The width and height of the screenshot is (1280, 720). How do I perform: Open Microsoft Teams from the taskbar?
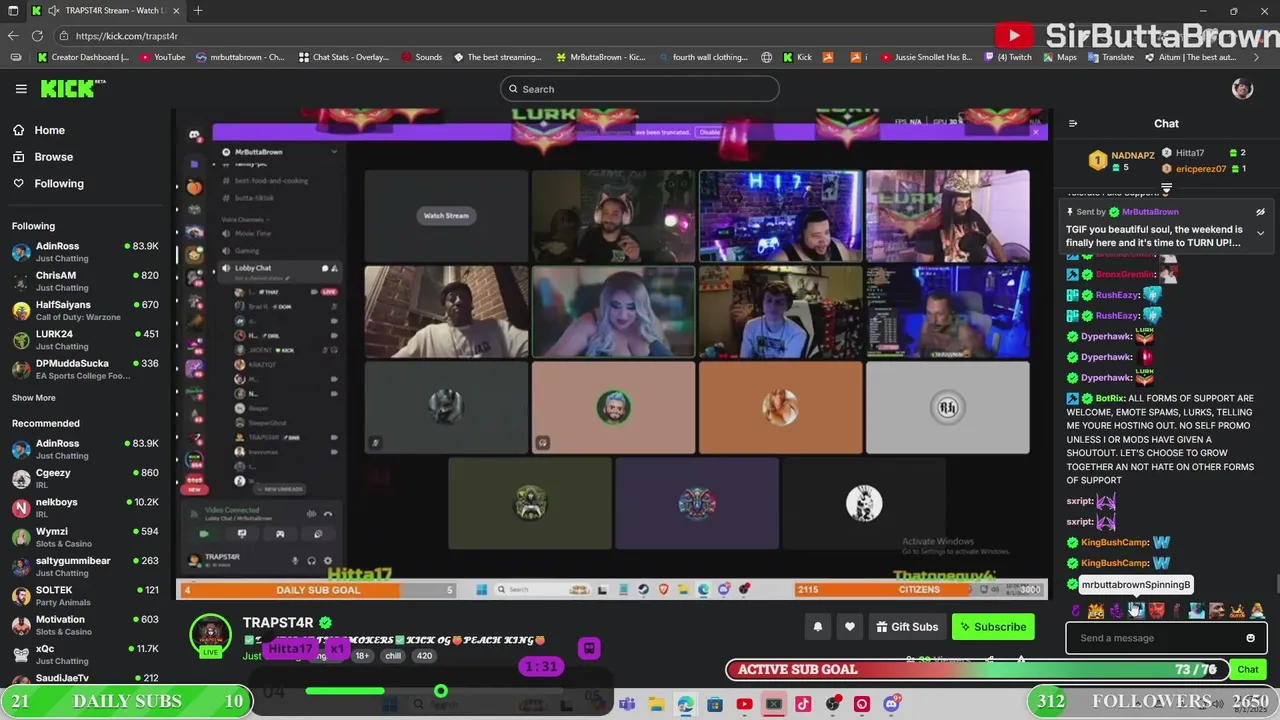coord(627,705)
